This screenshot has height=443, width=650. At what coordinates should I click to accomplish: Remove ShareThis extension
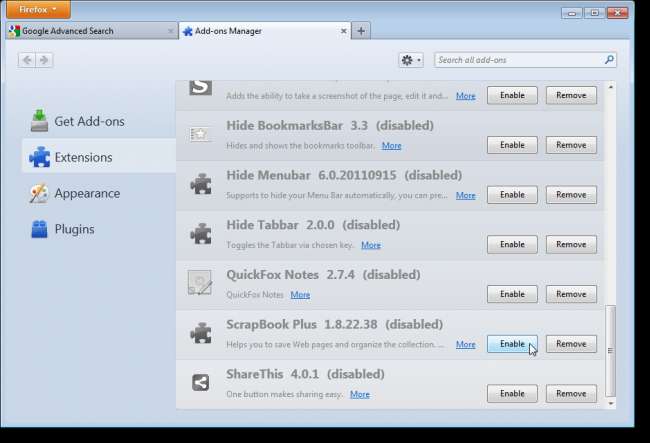pos(571,394)
